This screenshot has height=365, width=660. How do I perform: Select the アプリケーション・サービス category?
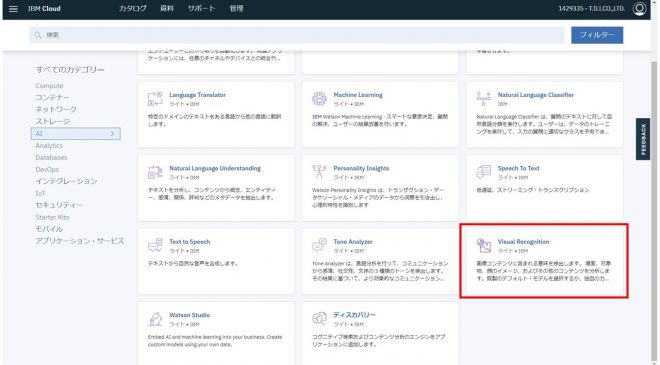80,241
